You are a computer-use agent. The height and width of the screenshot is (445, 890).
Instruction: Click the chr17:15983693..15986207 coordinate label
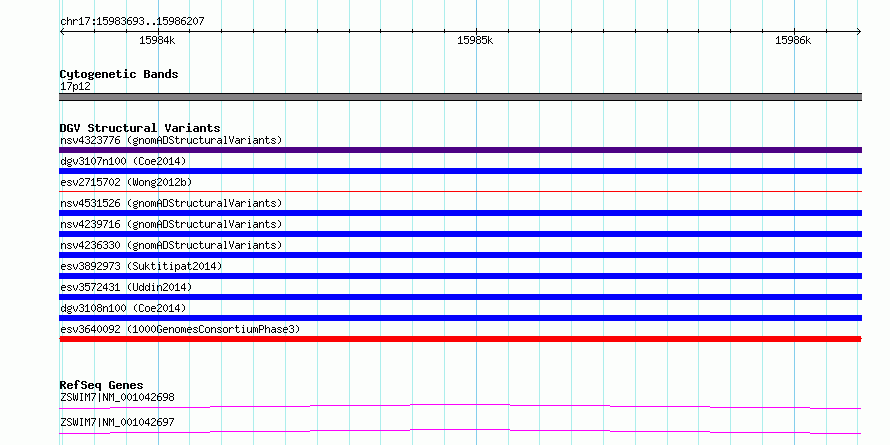132,22
